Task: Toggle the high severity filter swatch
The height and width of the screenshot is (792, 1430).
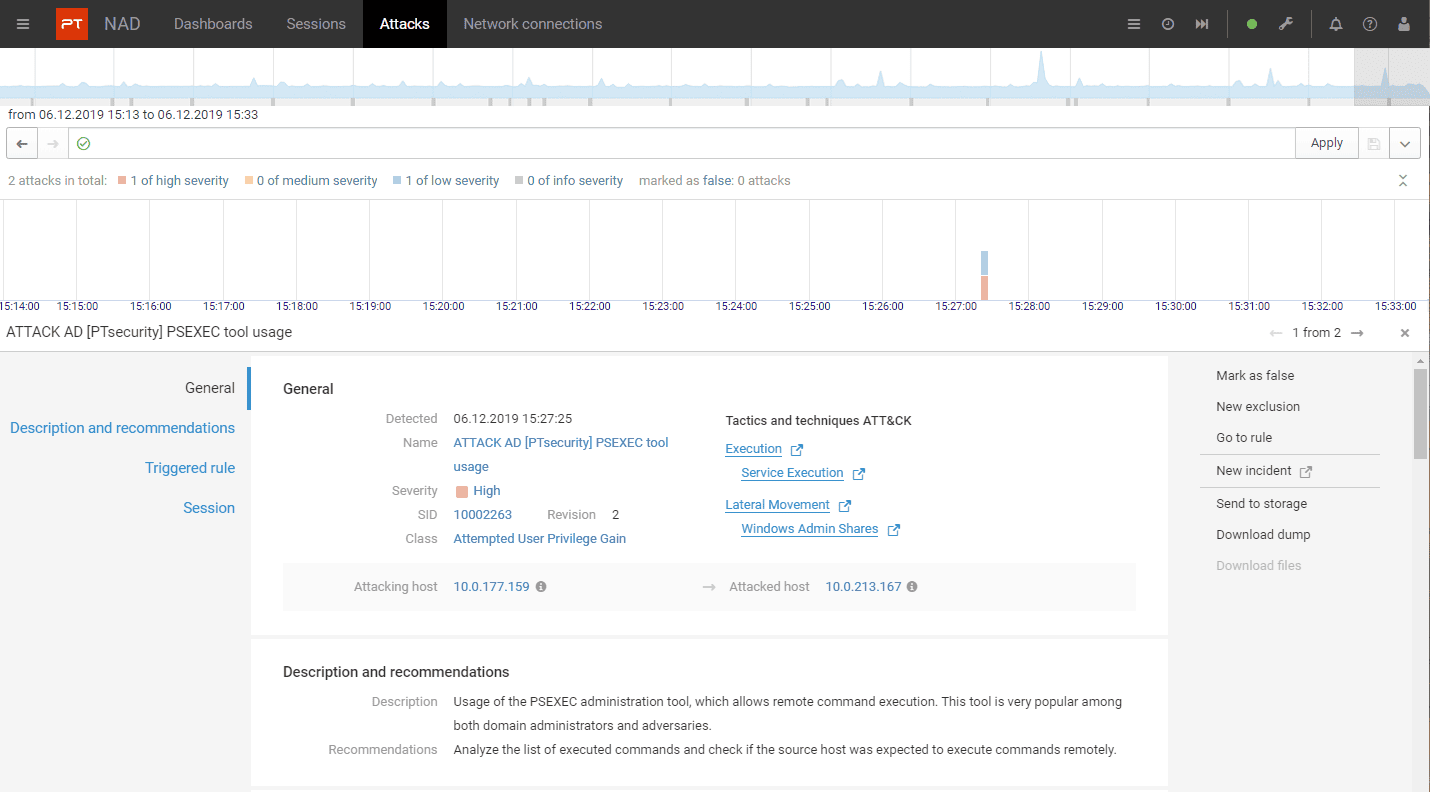Action: point(122,181)
